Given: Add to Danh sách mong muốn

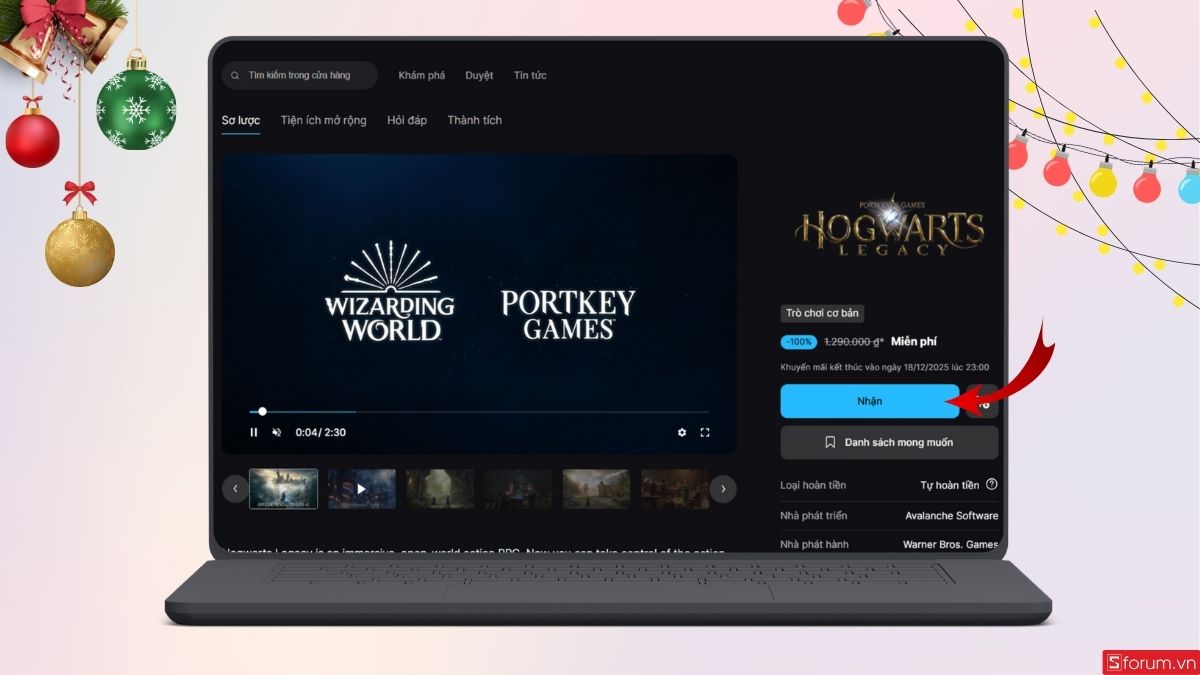Looking at the screenshot, I should point(889,442).
